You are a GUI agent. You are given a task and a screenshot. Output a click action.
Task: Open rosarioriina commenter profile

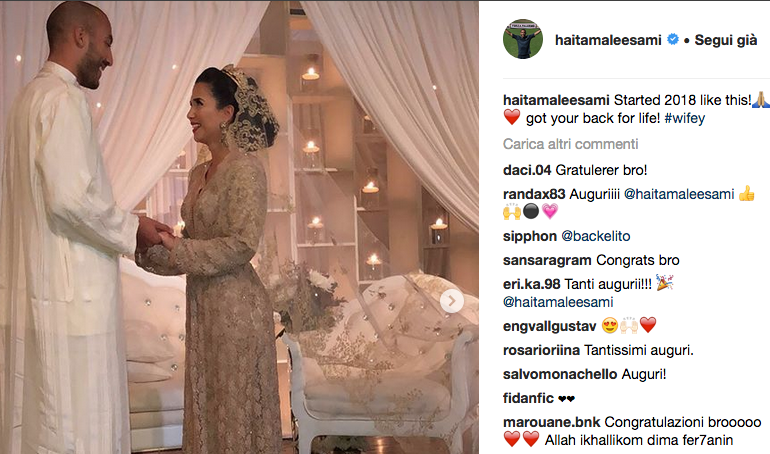[x=541, y=350]
